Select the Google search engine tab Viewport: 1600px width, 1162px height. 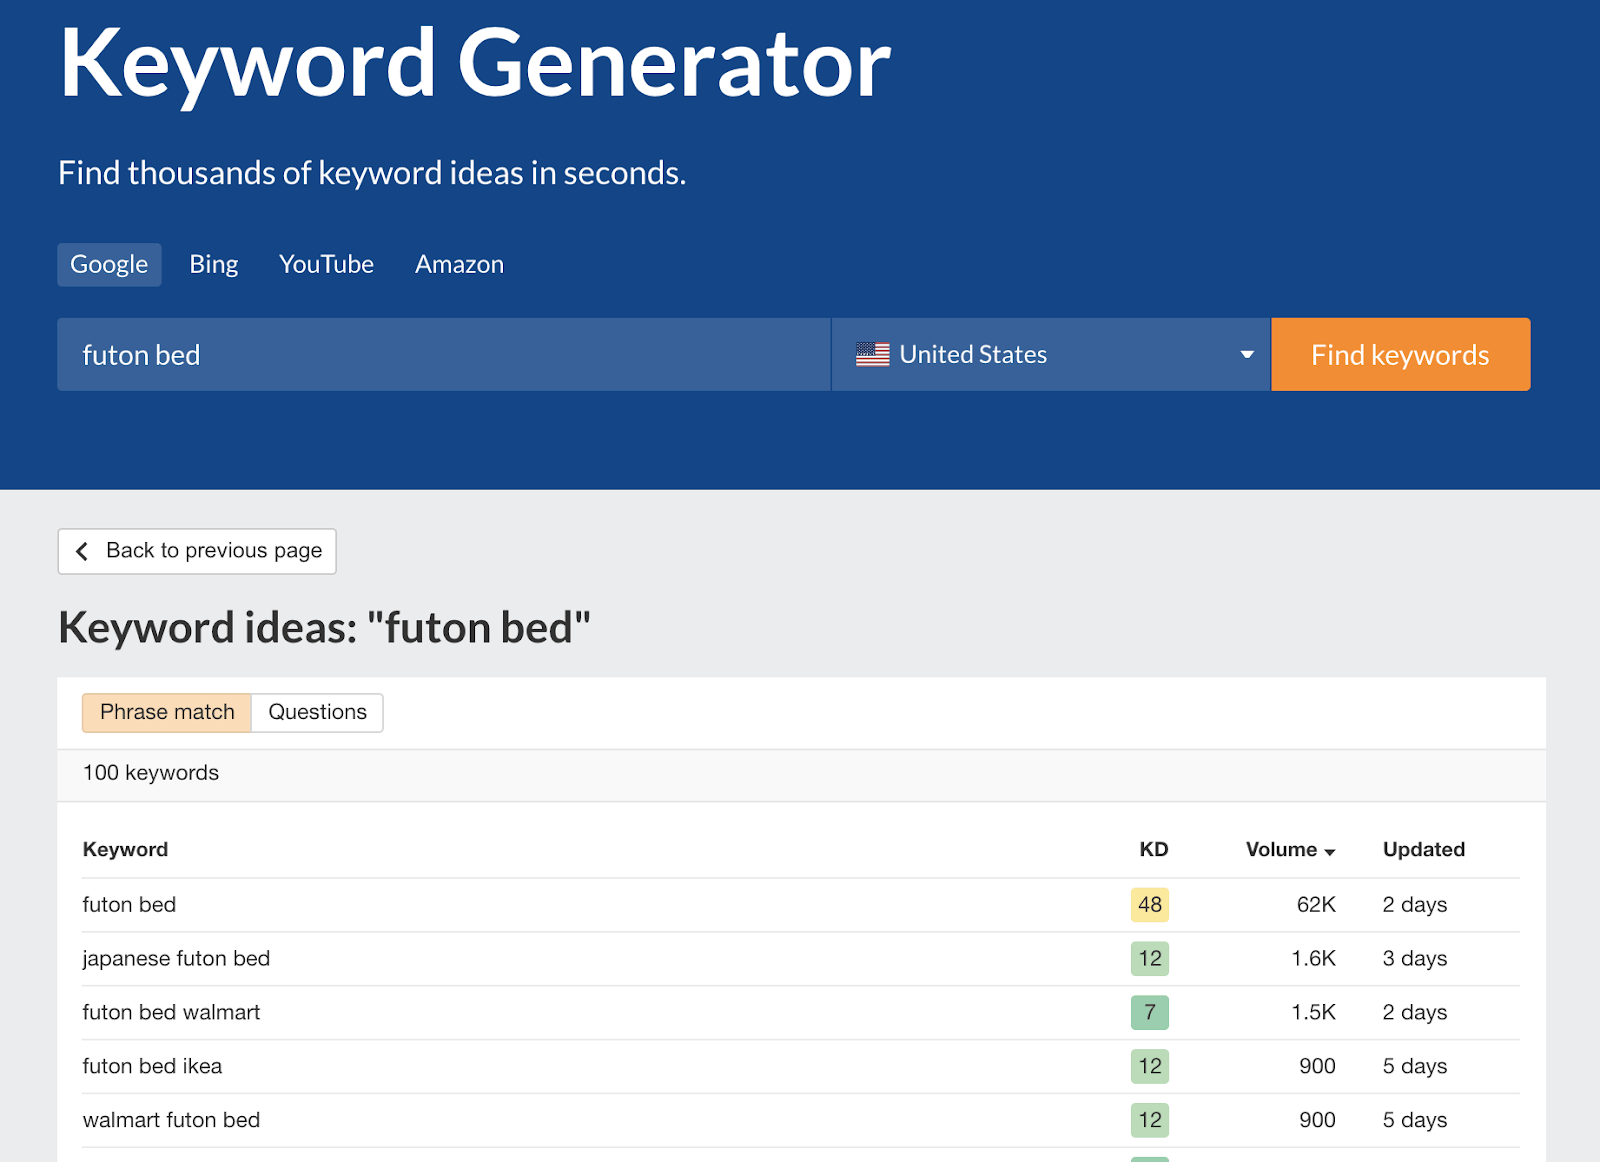coord(109,265)
